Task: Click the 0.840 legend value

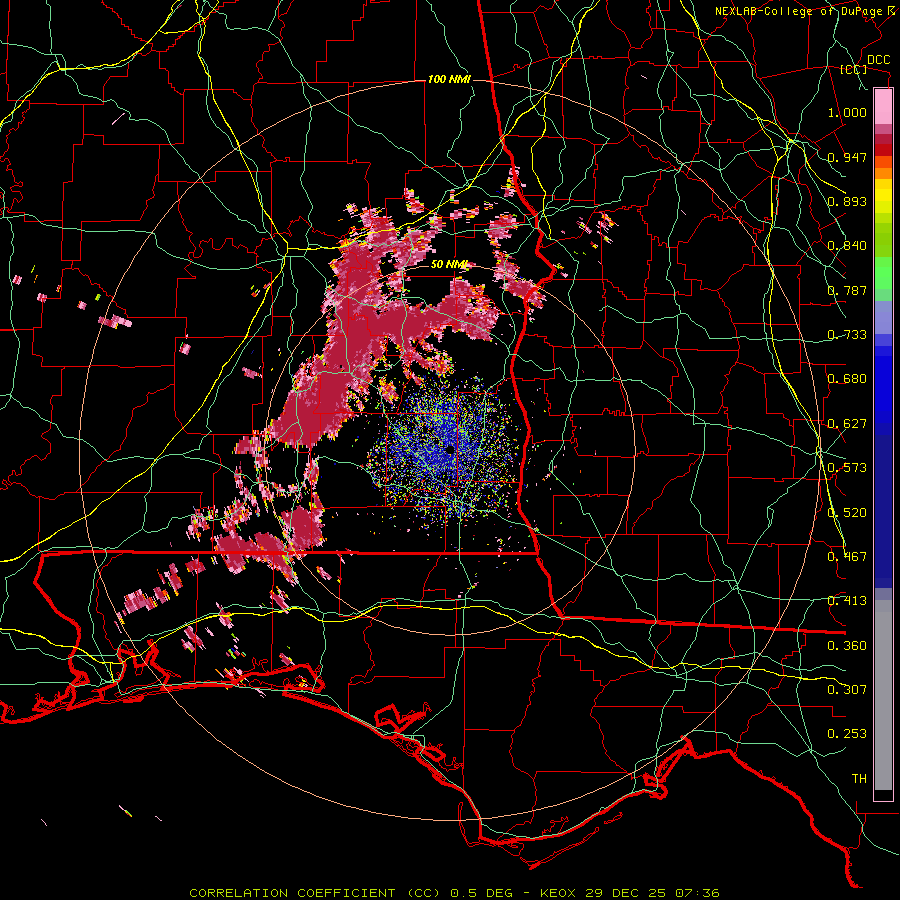Action: (x=847, y=246)
